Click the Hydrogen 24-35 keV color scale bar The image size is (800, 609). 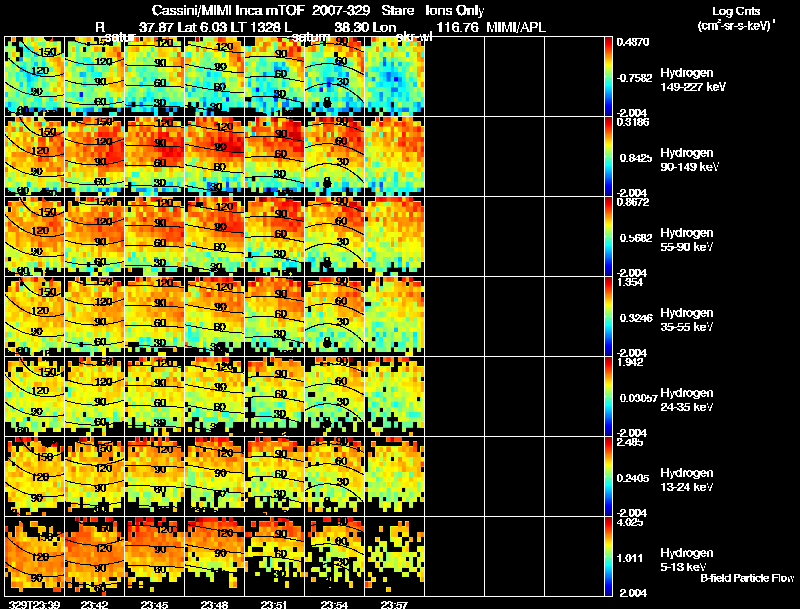(608, 397)
